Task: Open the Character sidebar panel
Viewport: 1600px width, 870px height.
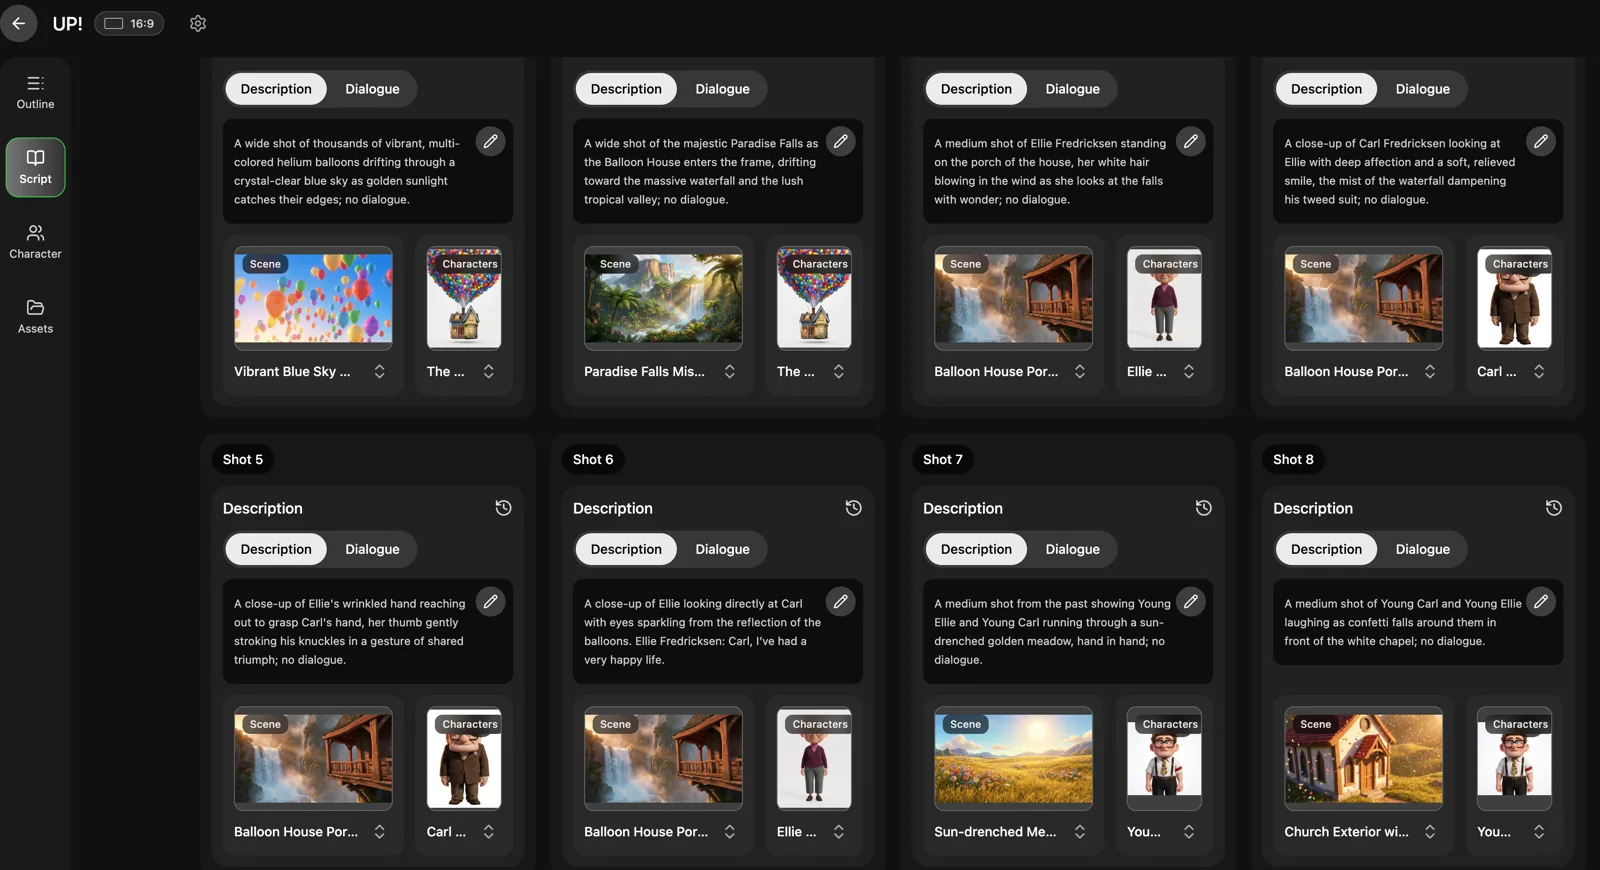Action: click(x=35, y=242)
